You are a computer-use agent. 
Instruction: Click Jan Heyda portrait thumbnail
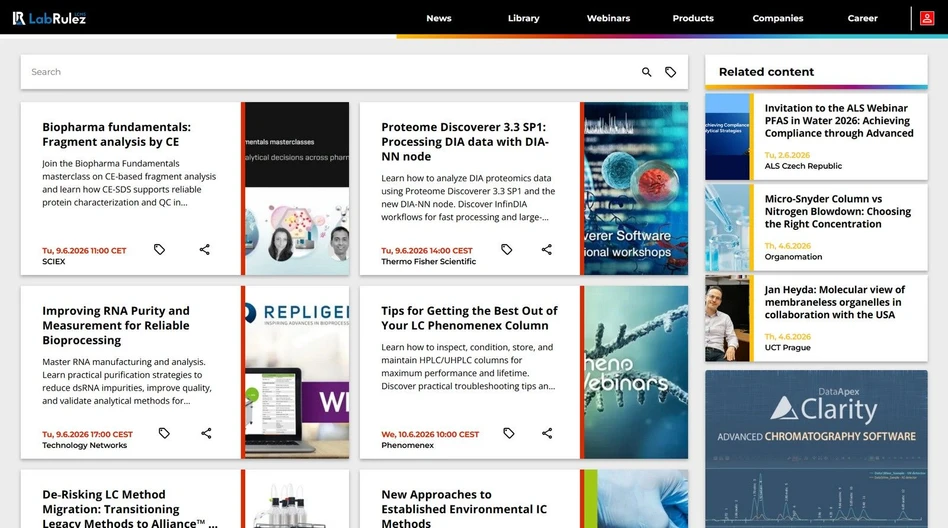click(727, 318)
